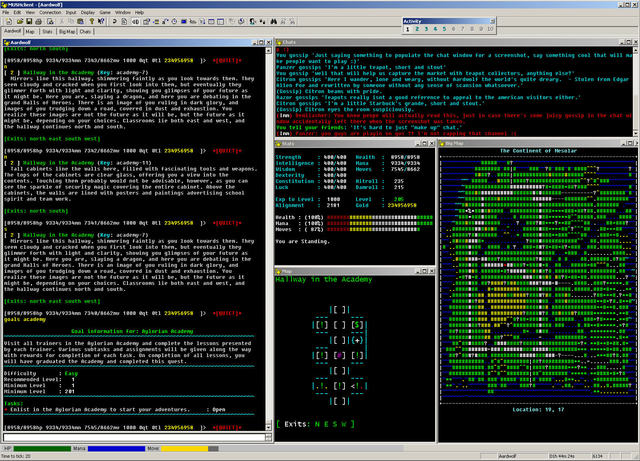The image size is (640, 461).
Task: Open the Display menu
Action: click(x=88, y=13)
